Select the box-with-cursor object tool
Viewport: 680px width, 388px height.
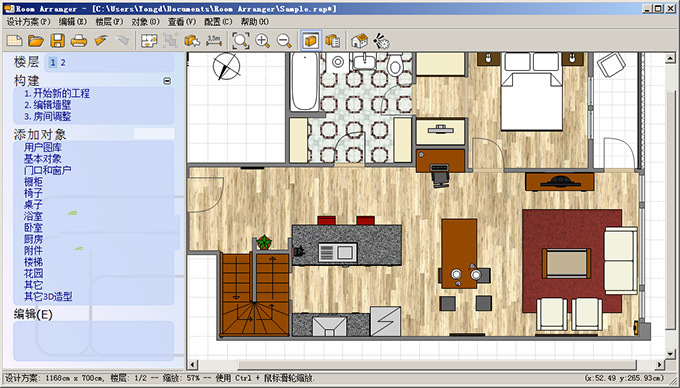point(192,41)
